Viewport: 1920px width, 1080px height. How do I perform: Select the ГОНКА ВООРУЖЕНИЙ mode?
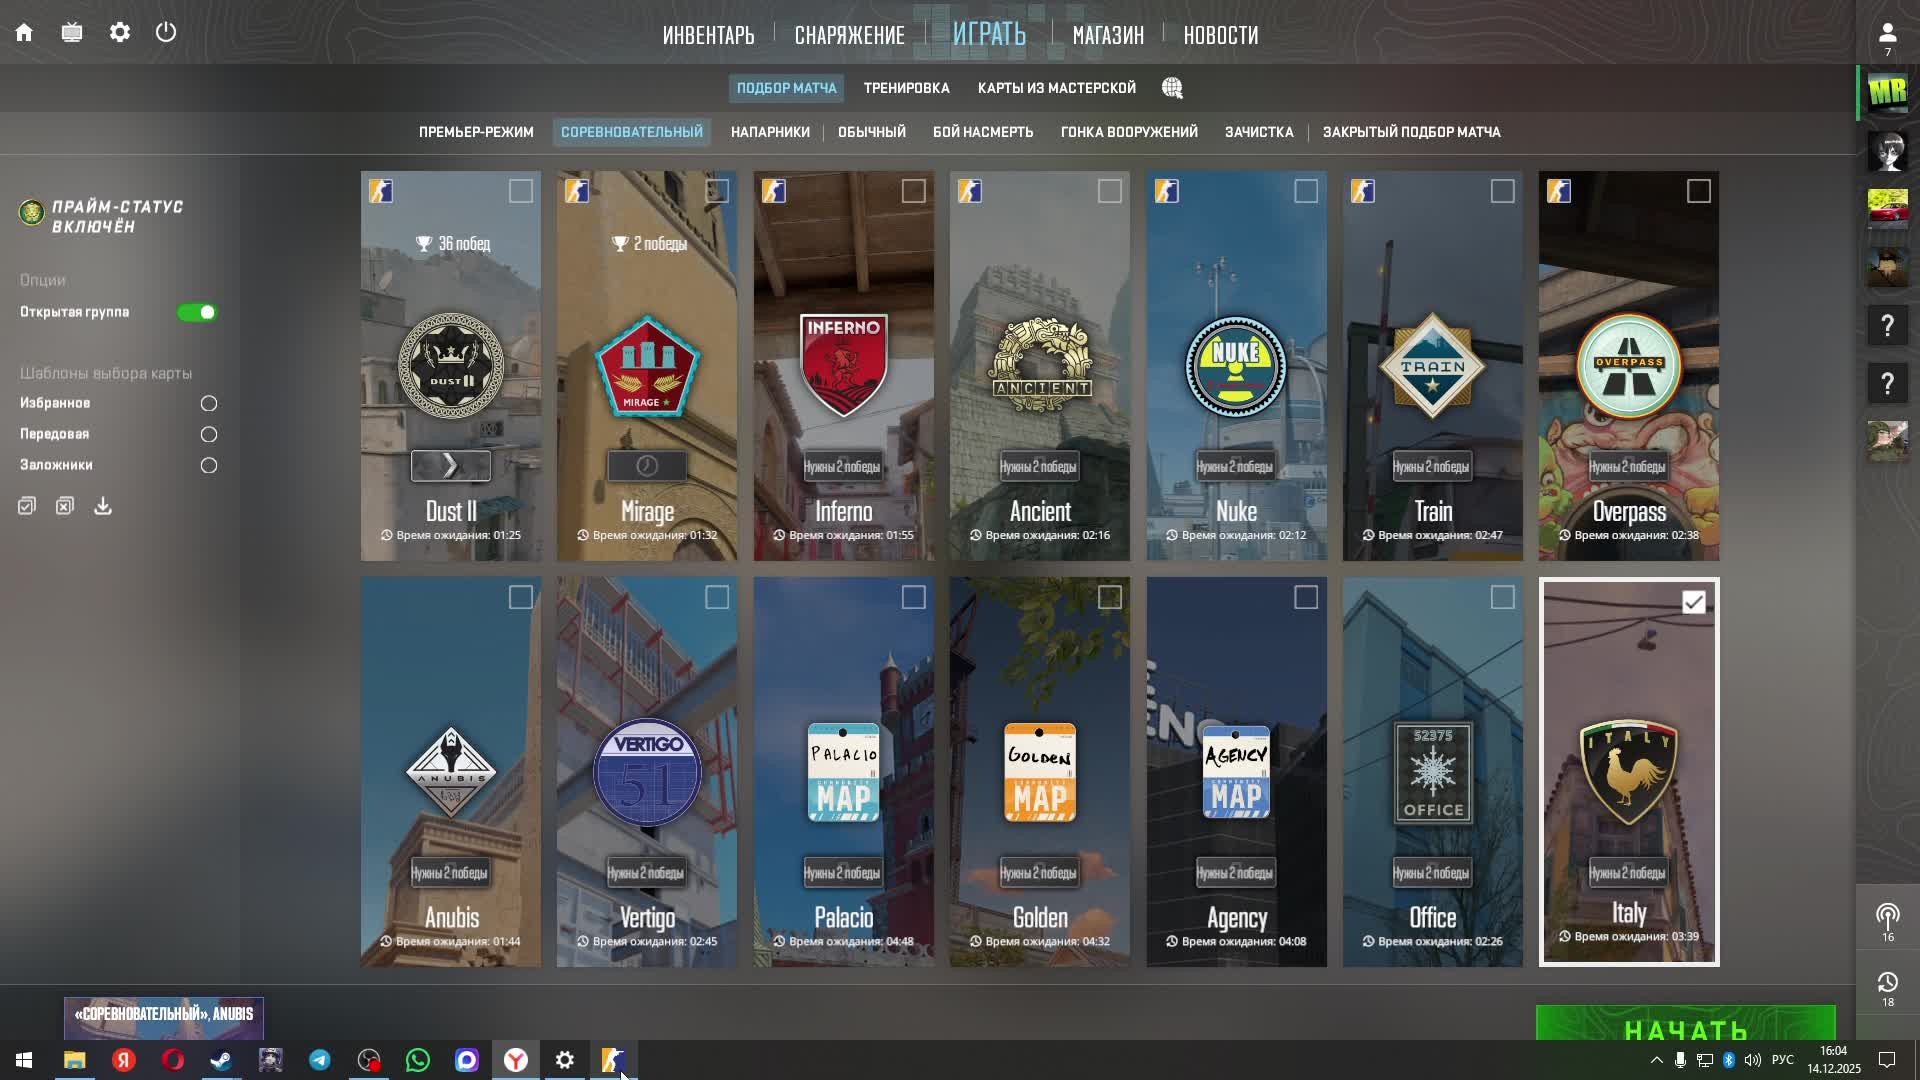click(1129, 132)
